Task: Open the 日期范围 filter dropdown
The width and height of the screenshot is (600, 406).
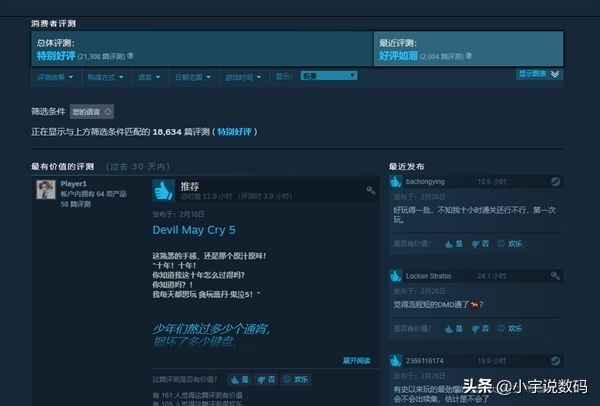Action: (x=193, y=77)
